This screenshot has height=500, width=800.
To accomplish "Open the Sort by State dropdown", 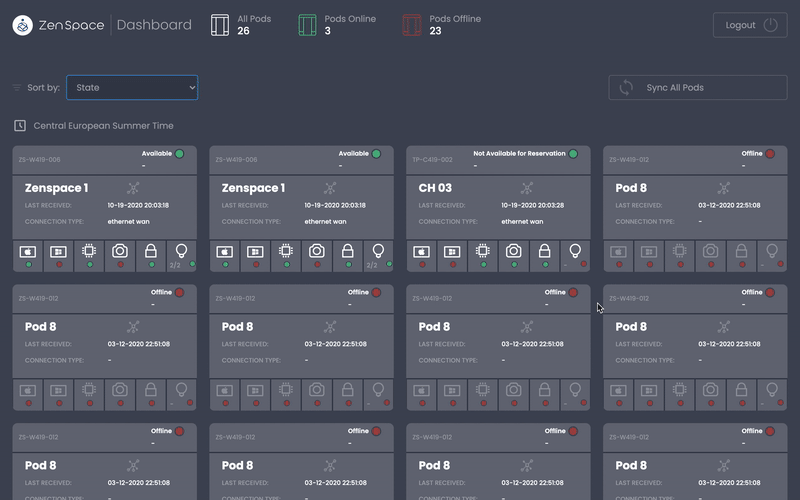I will (x=132, y=88).
